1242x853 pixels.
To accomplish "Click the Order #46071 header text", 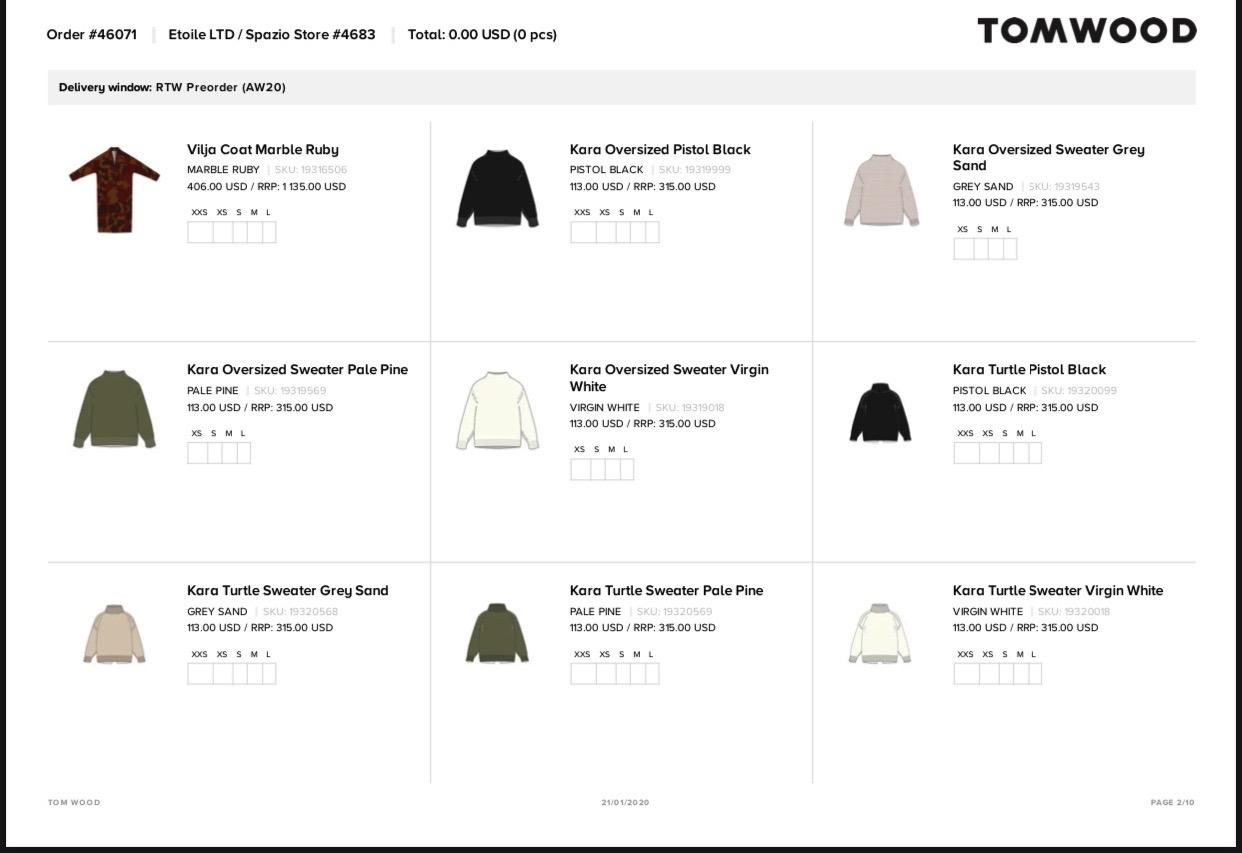I will [92, 34].
